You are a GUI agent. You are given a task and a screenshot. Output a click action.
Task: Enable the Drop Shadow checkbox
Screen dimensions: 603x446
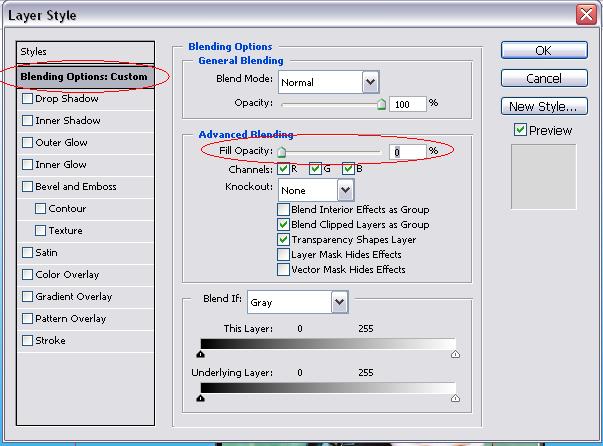27,98
